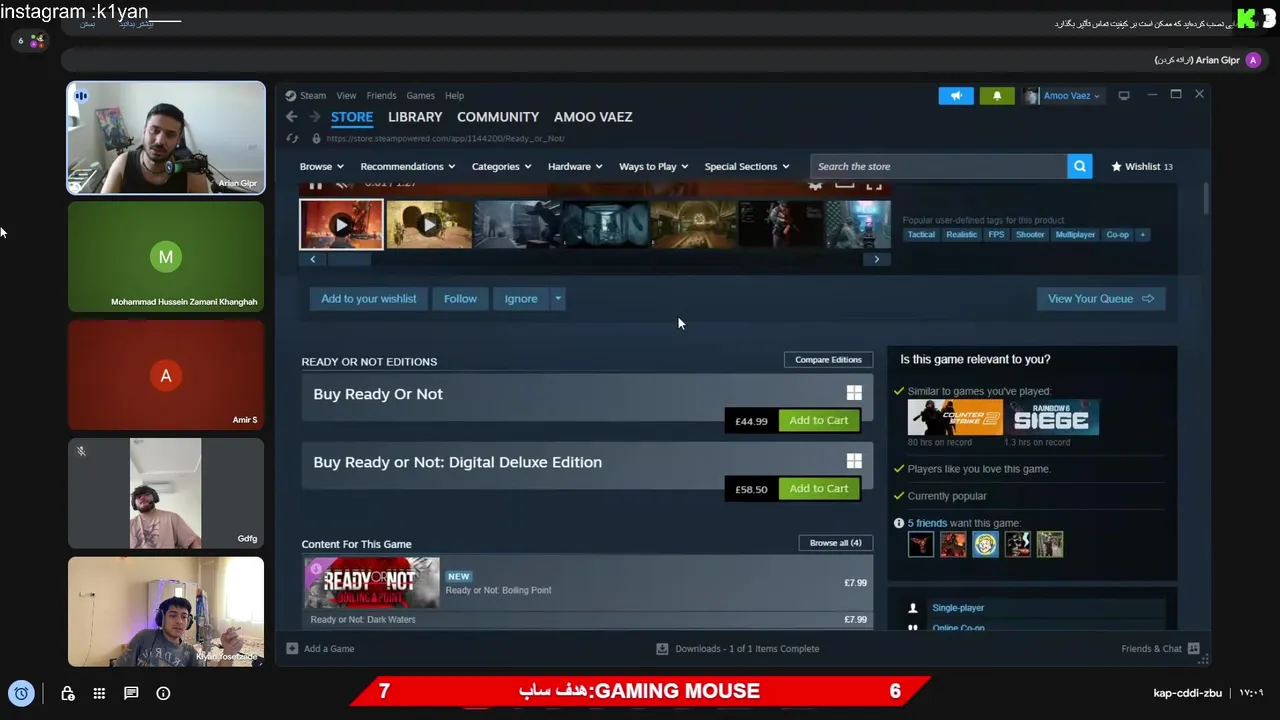Go forward with the Steam forward arrow
This screenshot has height=720, width=1280.
(x=316, y=117)
